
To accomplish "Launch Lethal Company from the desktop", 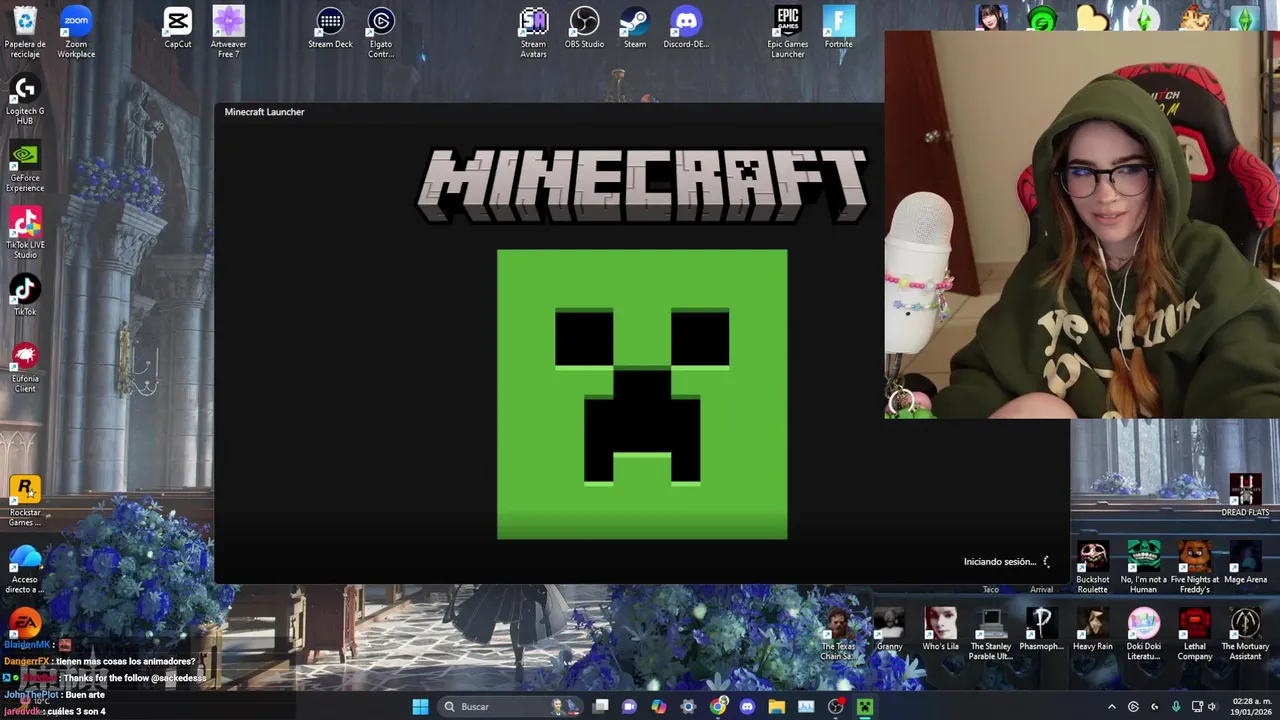I will point(1194,633).
